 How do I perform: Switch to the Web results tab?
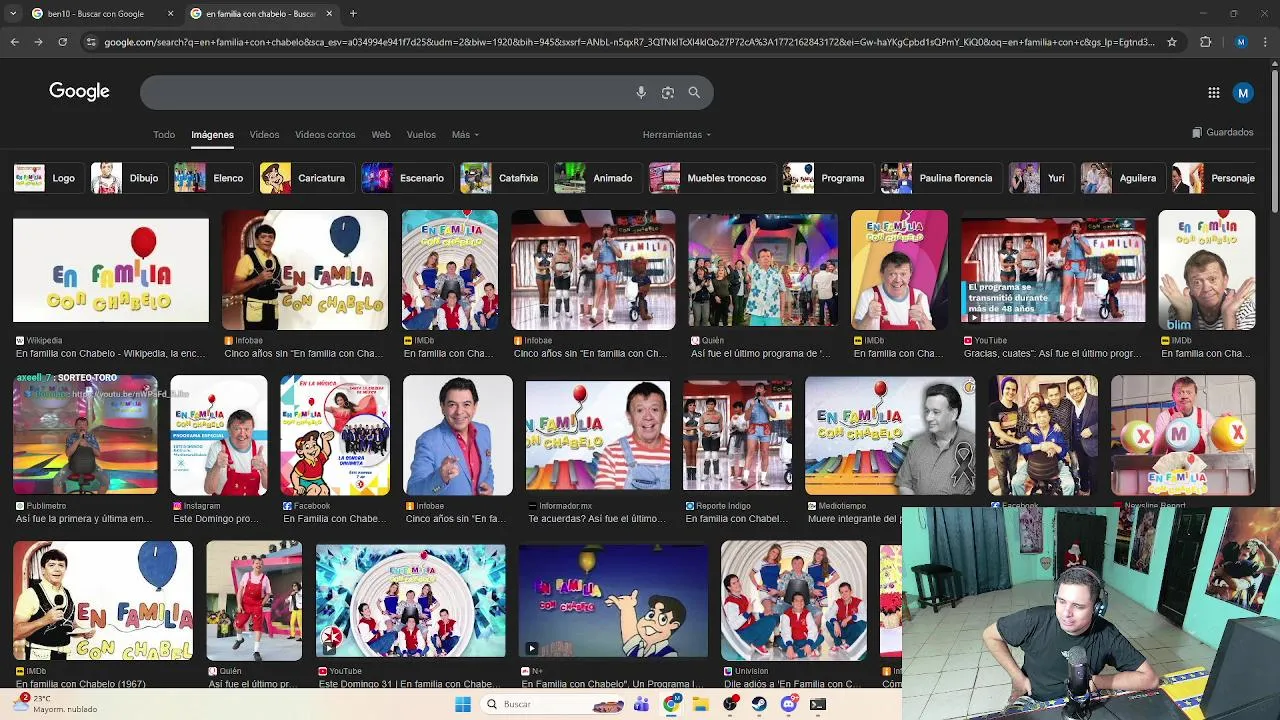pos(381,134)
